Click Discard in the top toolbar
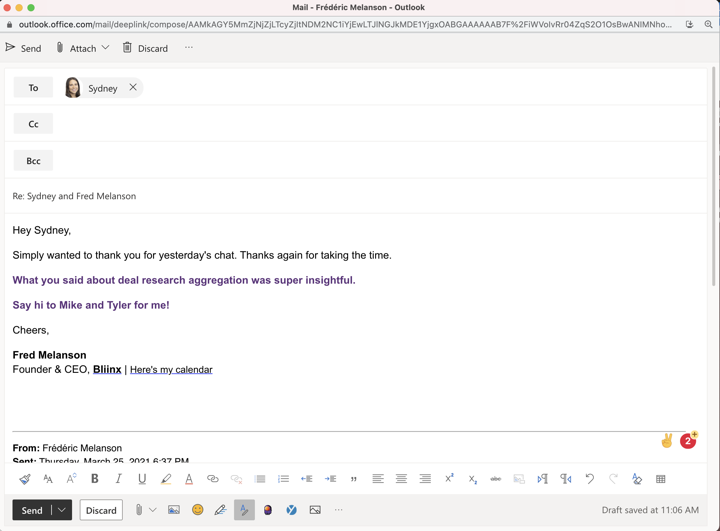This screenshot has height=531, width=720. [x=145, y=48]
